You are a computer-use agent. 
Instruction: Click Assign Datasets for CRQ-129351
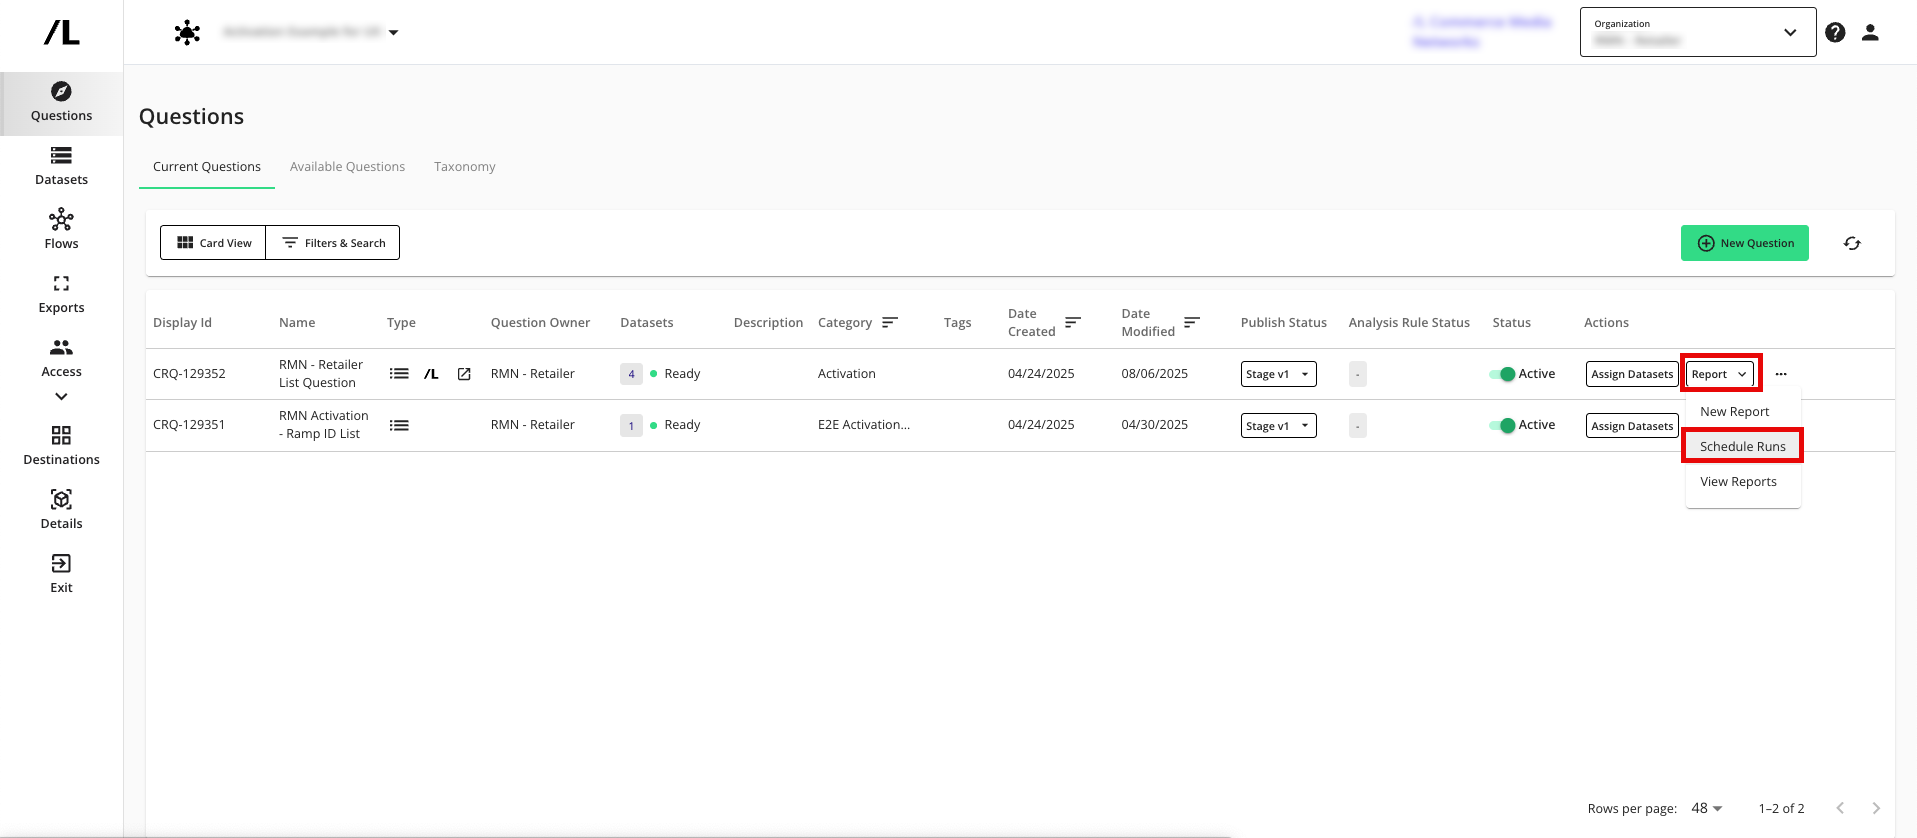click(1631, 426)
